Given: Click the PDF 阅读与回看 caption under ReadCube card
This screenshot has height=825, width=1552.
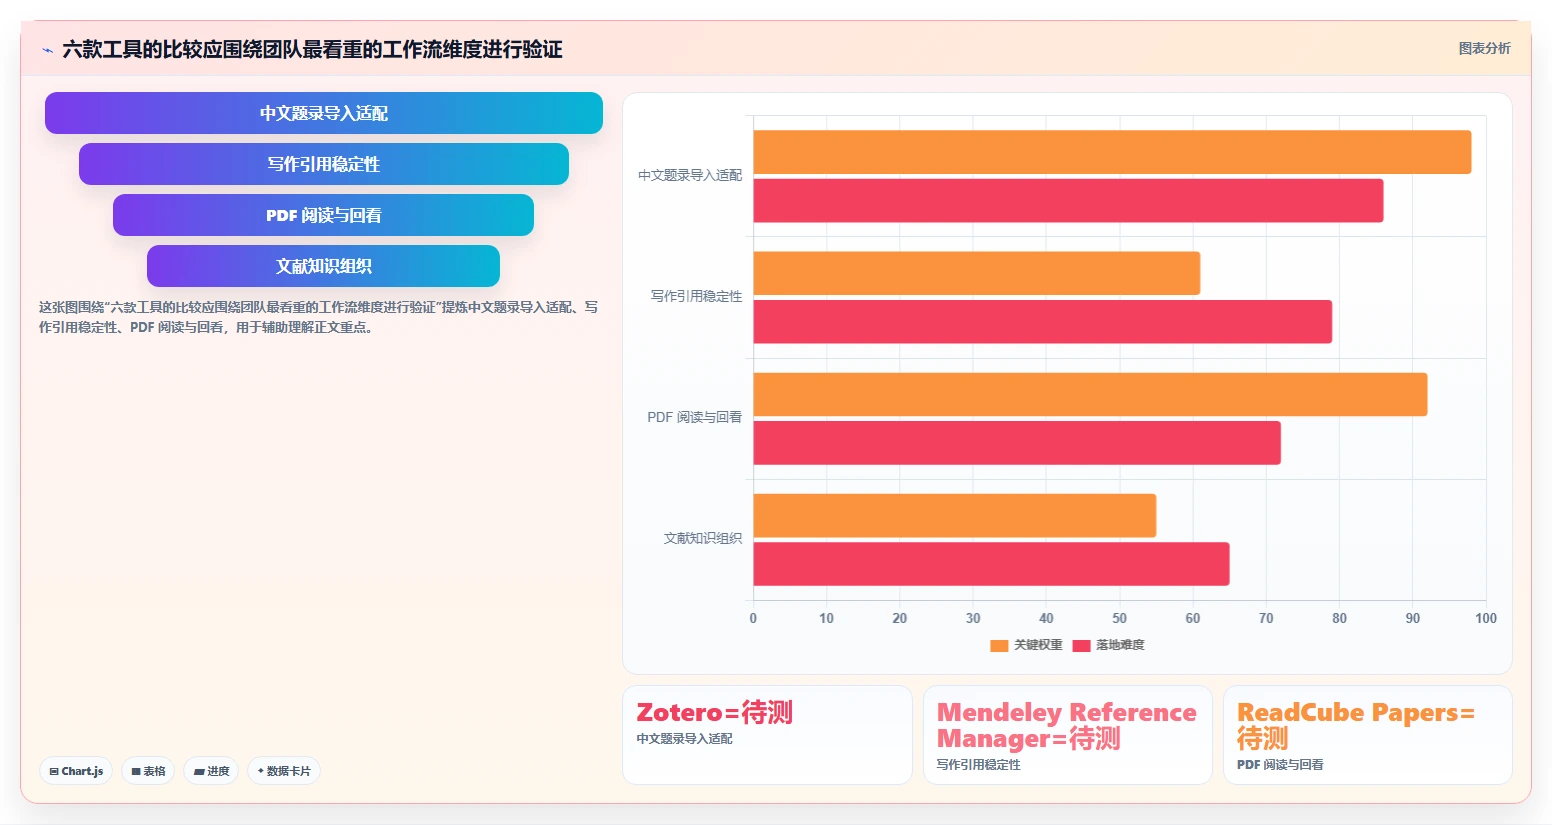Looking at the screenshot, I should pyautogui.click(x=1280, y=765).
